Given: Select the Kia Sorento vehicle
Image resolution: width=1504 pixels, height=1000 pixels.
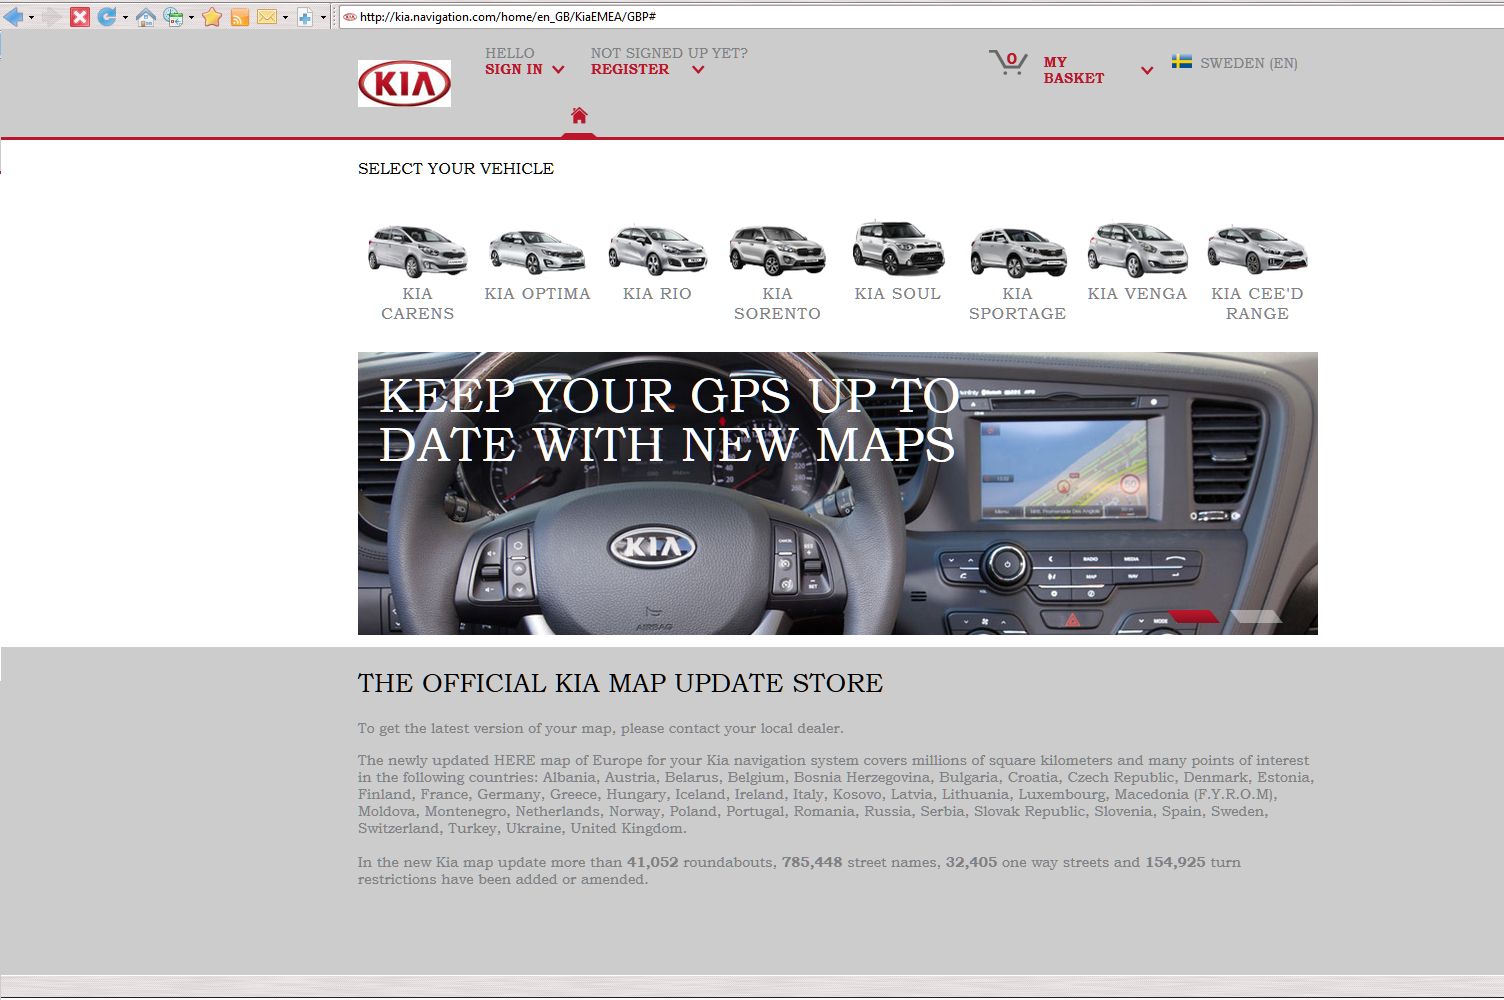Looking at the screenshot, I should pyautogui.click(x=777, y=271).
